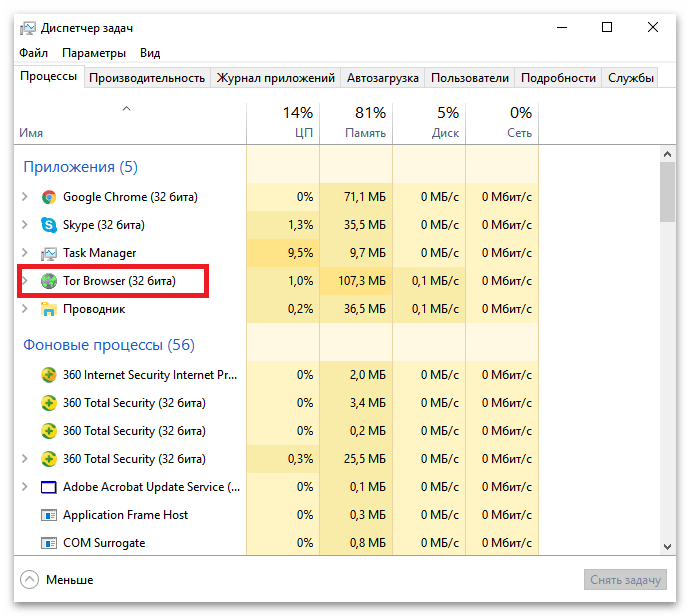Click the 25,5 МБ memory value
Viewport: 690px width, 616px height.
point(365,459)
